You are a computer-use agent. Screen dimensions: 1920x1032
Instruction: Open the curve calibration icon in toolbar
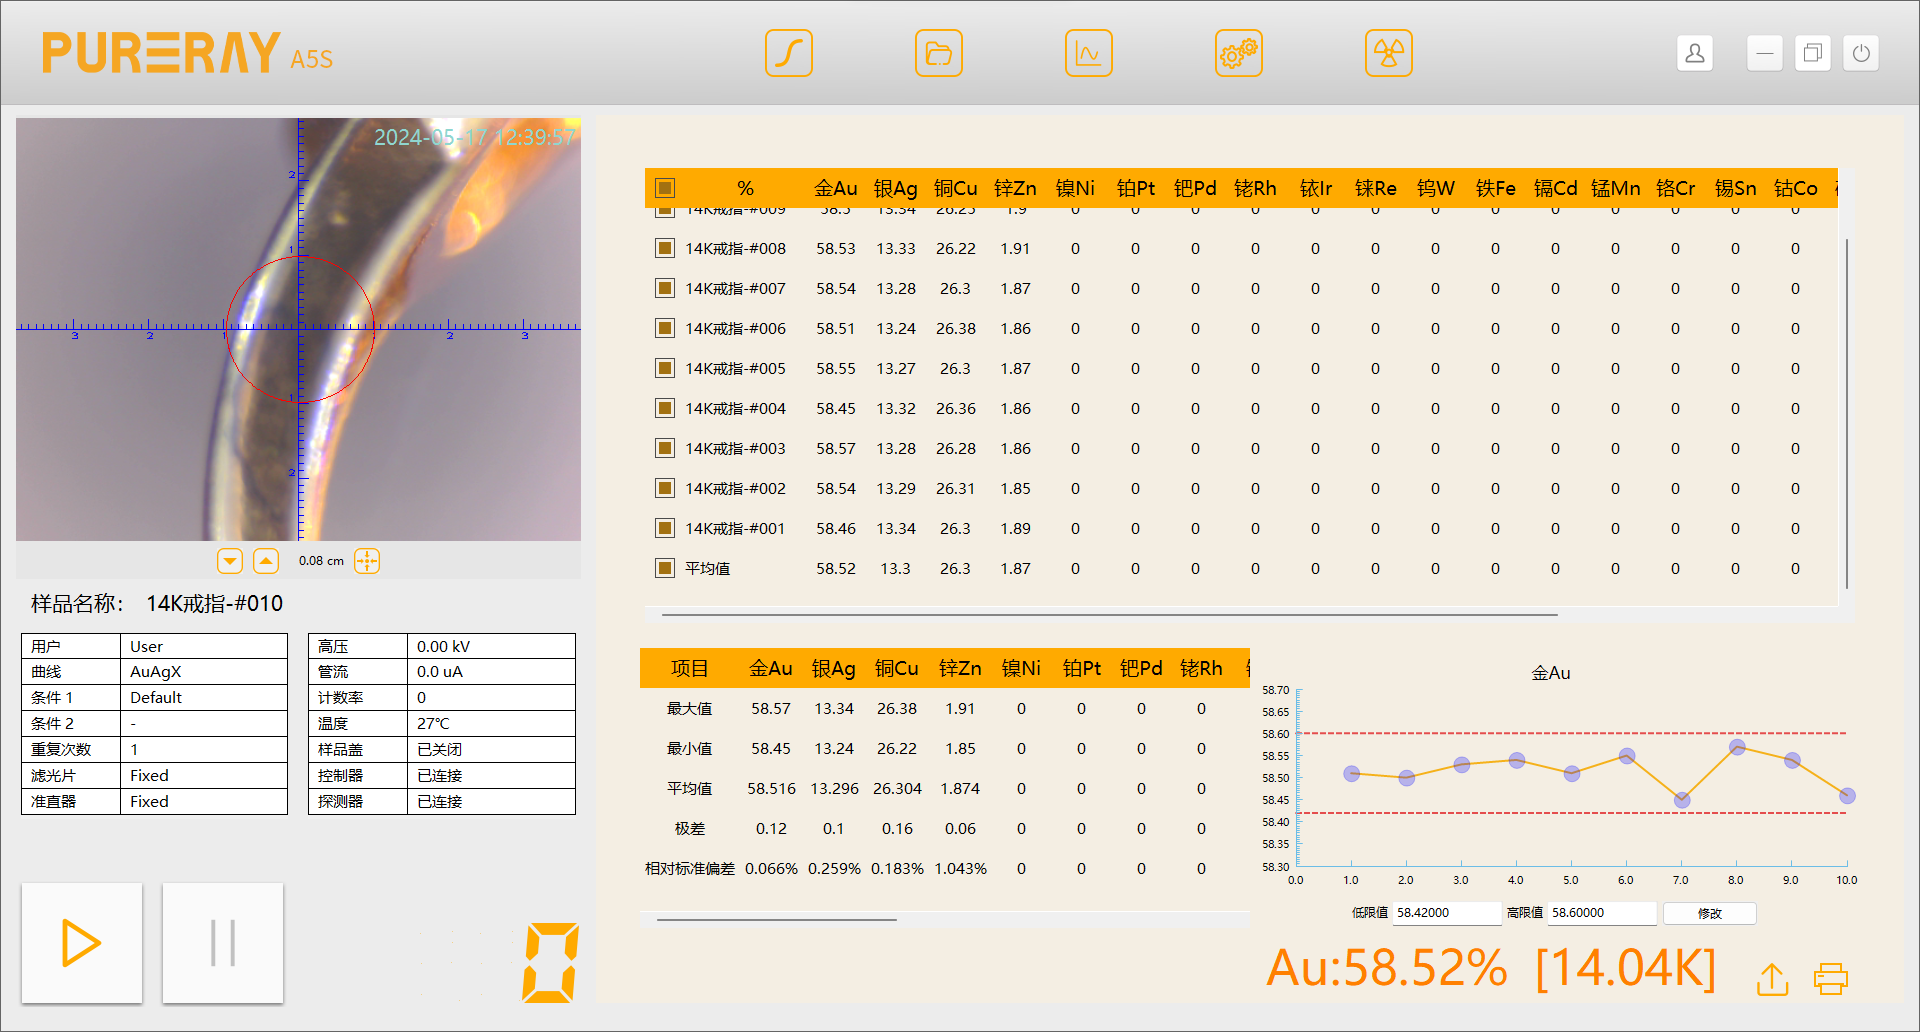788,53
